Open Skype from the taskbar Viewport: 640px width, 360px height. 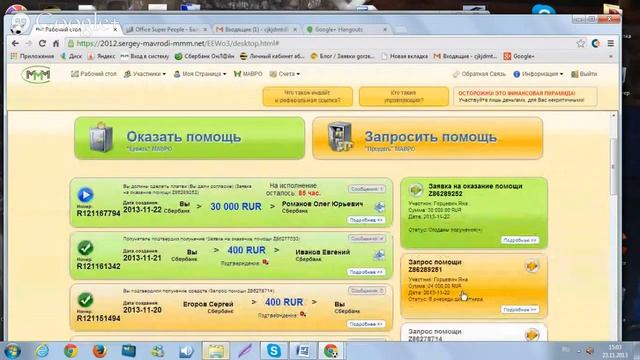pos(273,351)
